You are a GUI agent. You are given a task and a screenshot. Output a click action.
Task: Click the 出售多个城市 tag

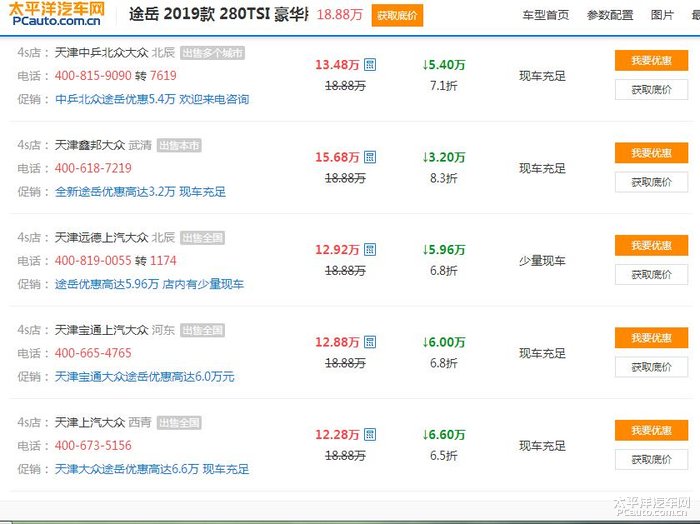click(x=212, y=53)
